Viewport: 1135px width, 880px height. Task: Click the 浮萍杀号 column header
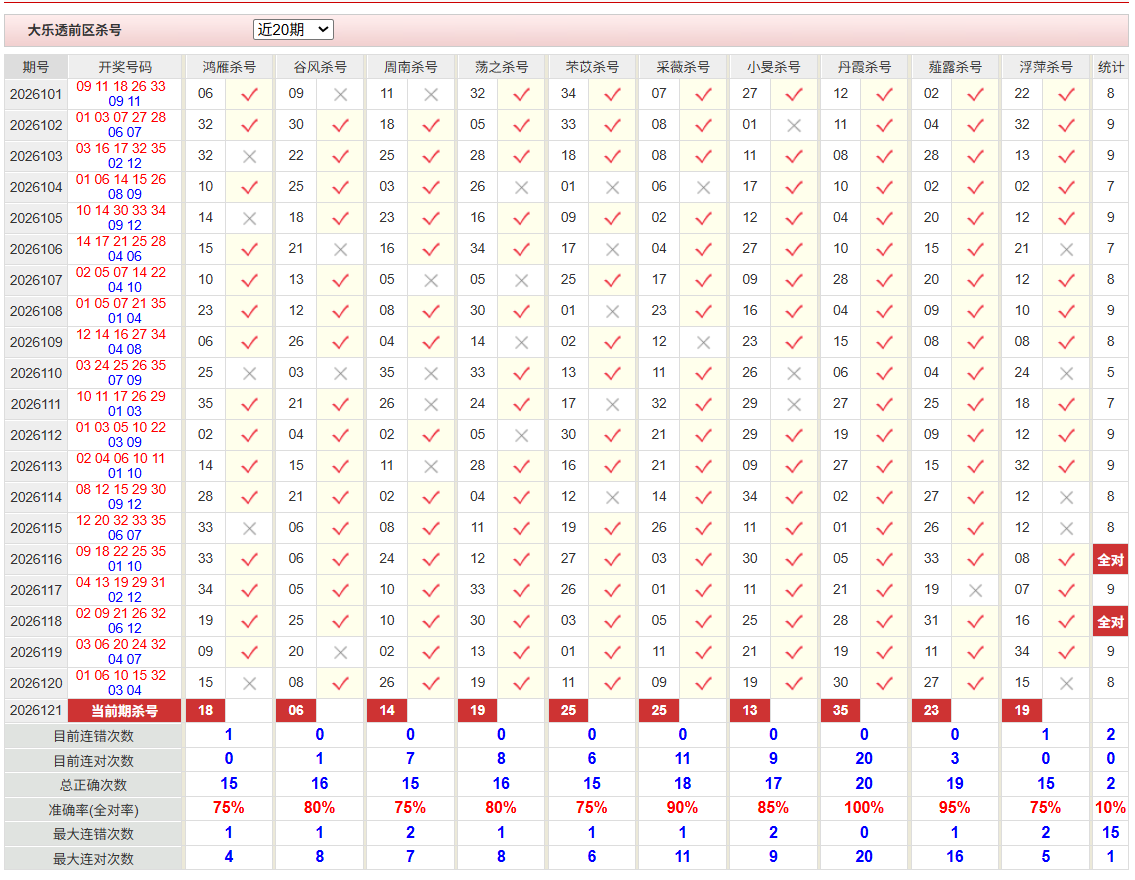coord(1046,67)
